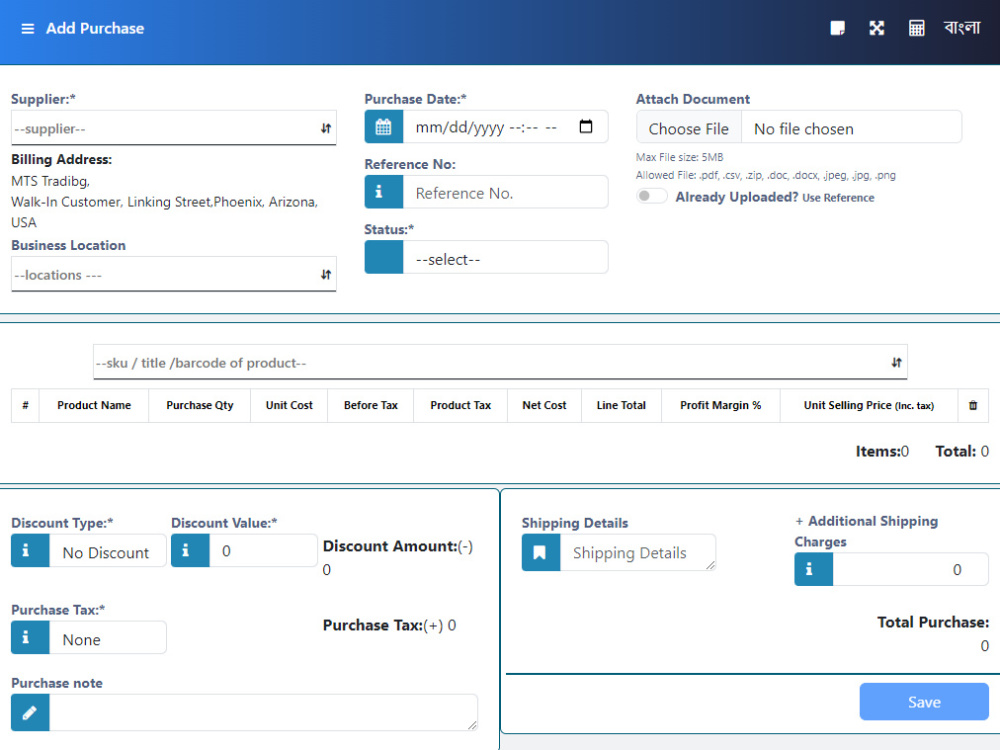
Task: Switch language to বাংলা
Action: pyautogui.click(x=962, y=28)
